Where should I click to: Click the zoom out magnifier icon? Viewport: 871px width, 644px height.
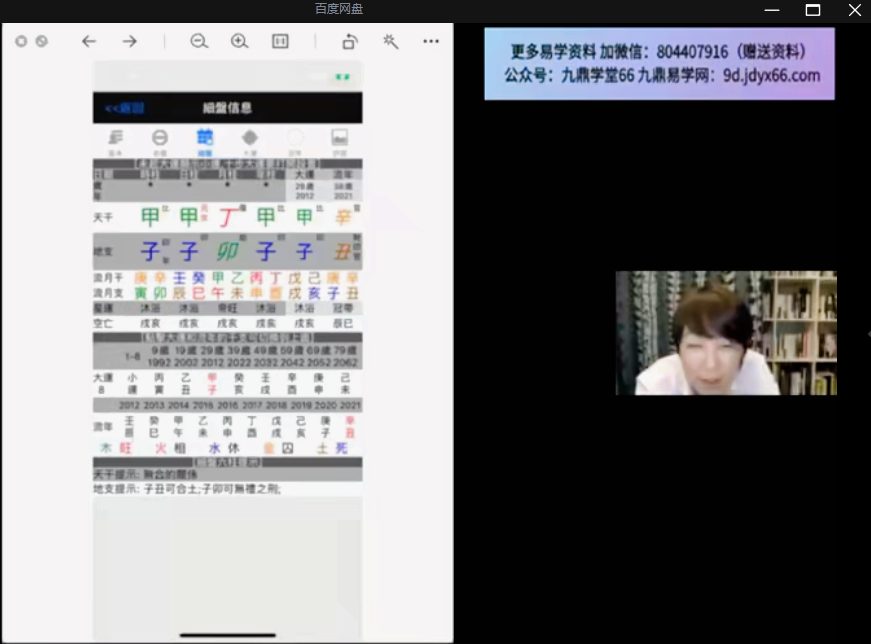pos(199,41)
